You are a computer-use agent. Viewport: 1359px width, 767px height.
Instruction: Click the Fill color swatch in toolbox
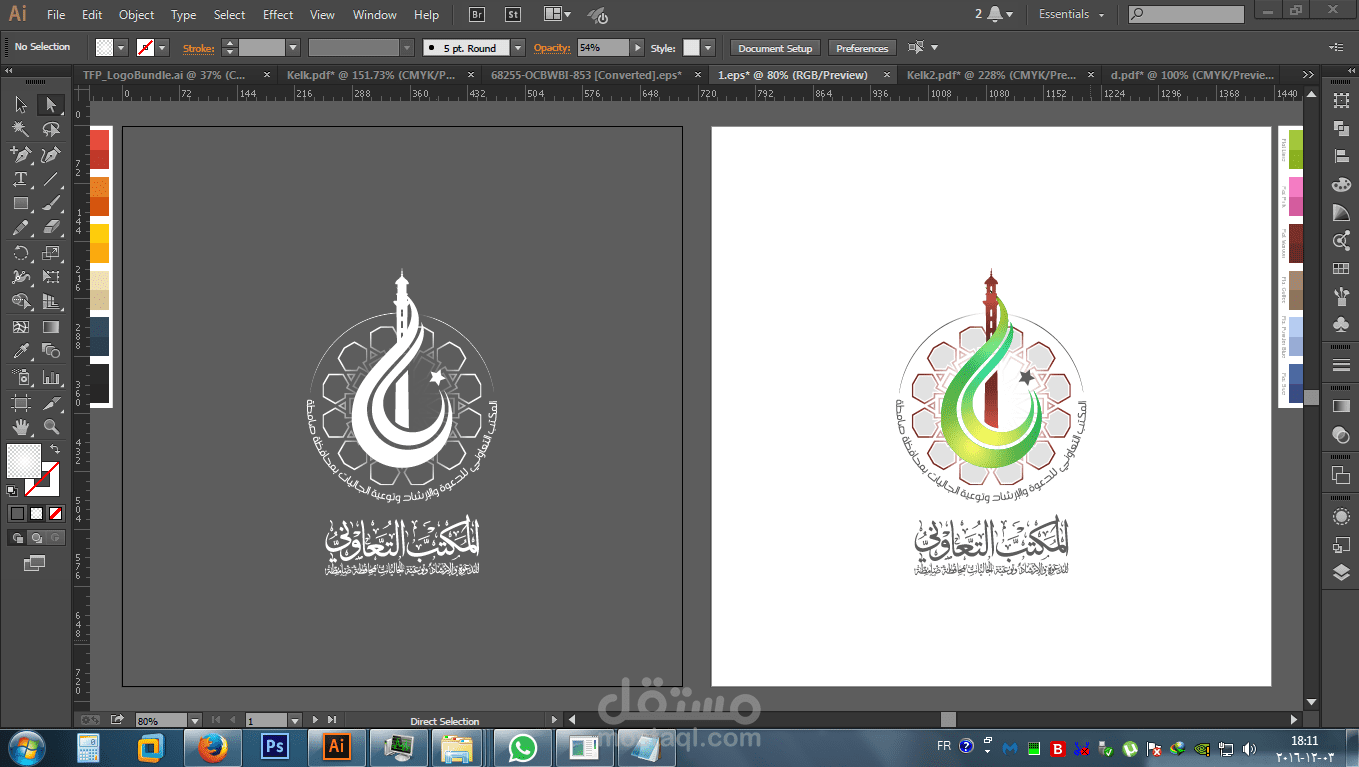[x=24, y=461]
